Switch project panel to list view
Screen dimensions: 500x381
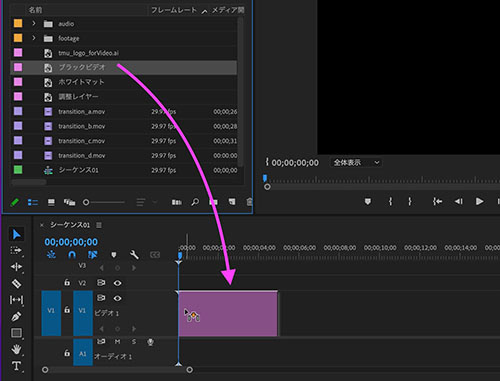tap(33, 202)
